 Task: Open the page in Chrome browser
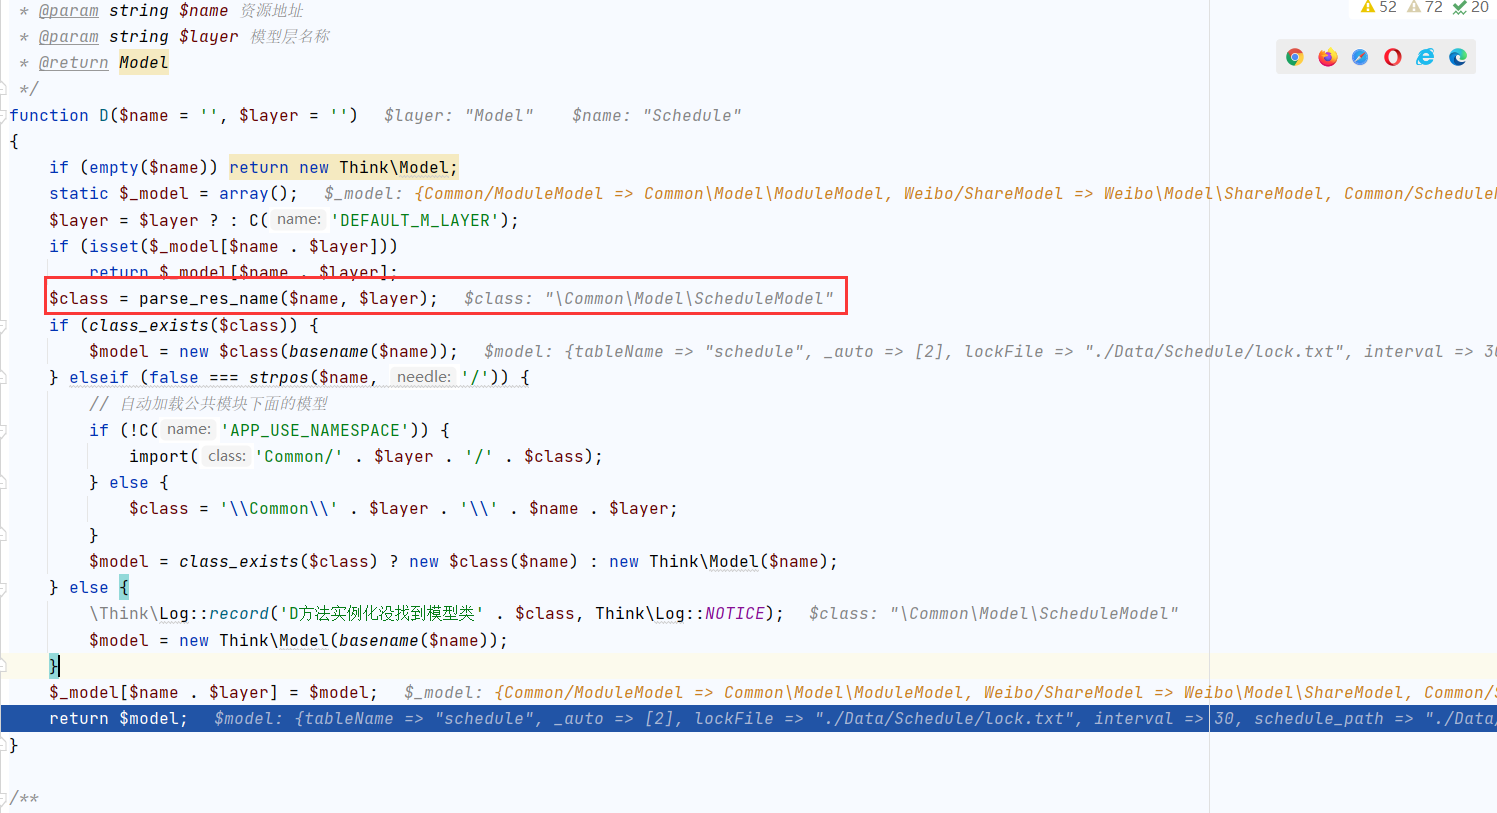(1295, 57)
